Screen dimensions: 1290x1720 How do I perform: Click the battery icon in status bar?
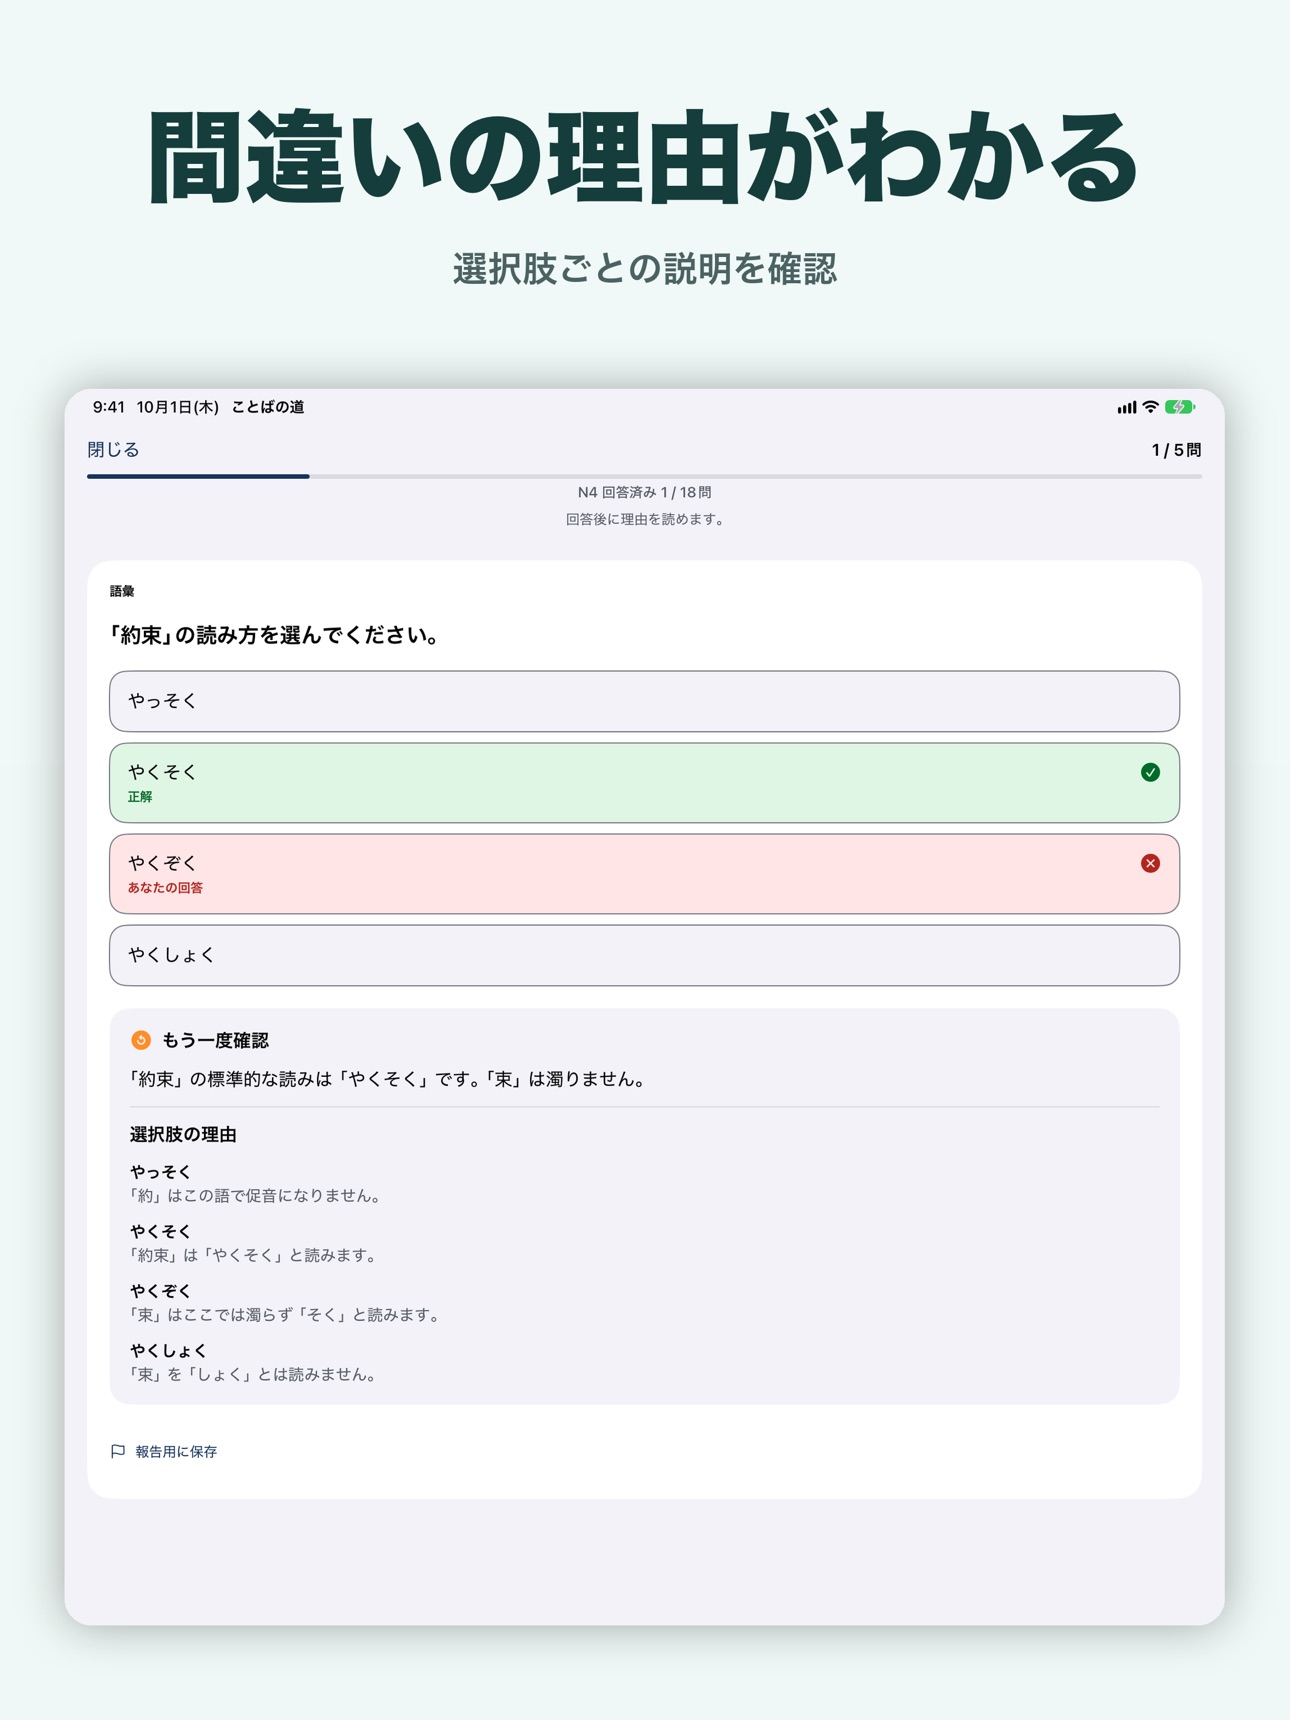click(x=1180, y=407)
